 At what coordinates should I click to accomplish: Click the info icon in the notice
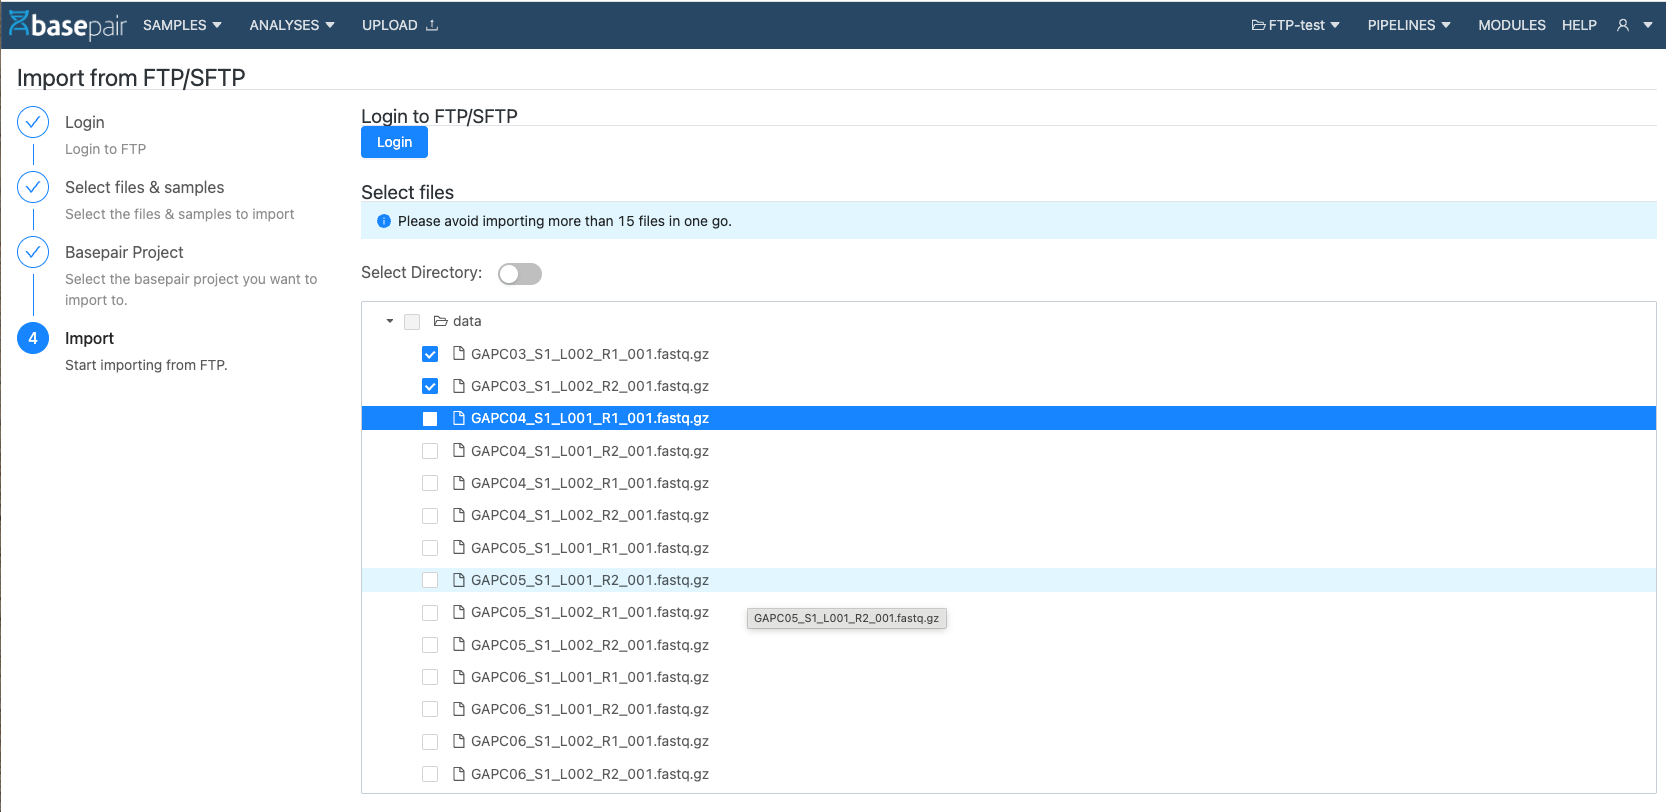click(384, 221)
